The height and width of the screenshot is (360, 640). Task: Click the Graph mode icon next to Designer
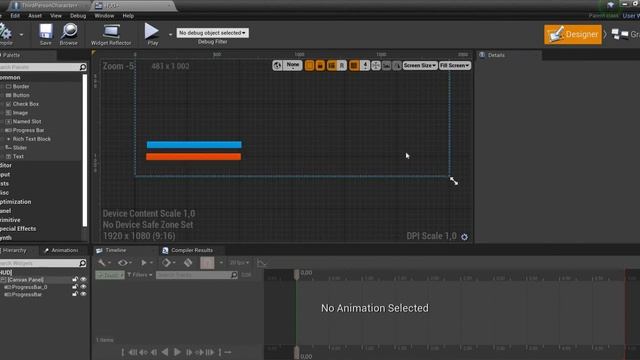click(x=620, y=35)
